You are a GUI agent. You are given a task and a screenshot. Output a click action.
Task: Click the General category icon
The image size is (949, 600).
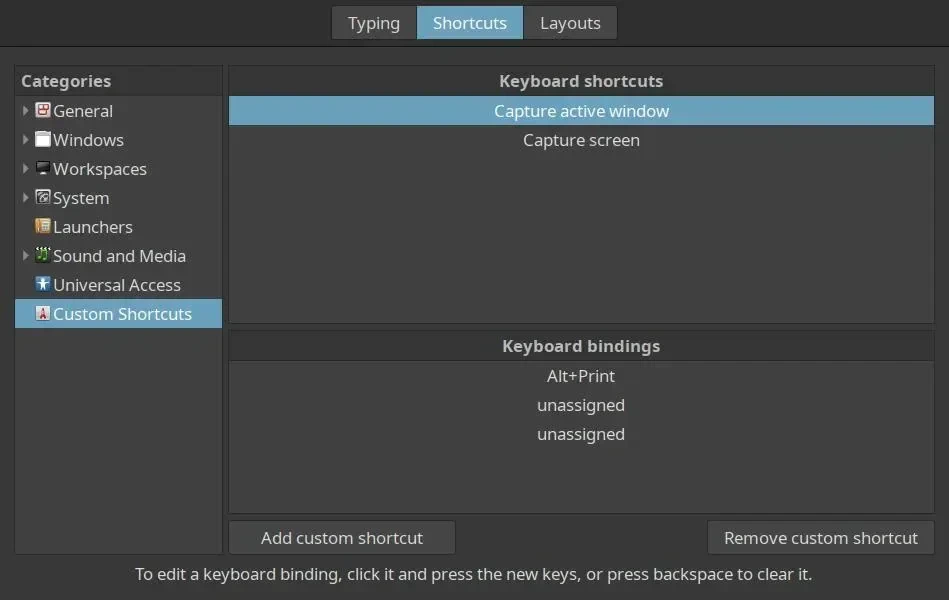coord(42,110)
